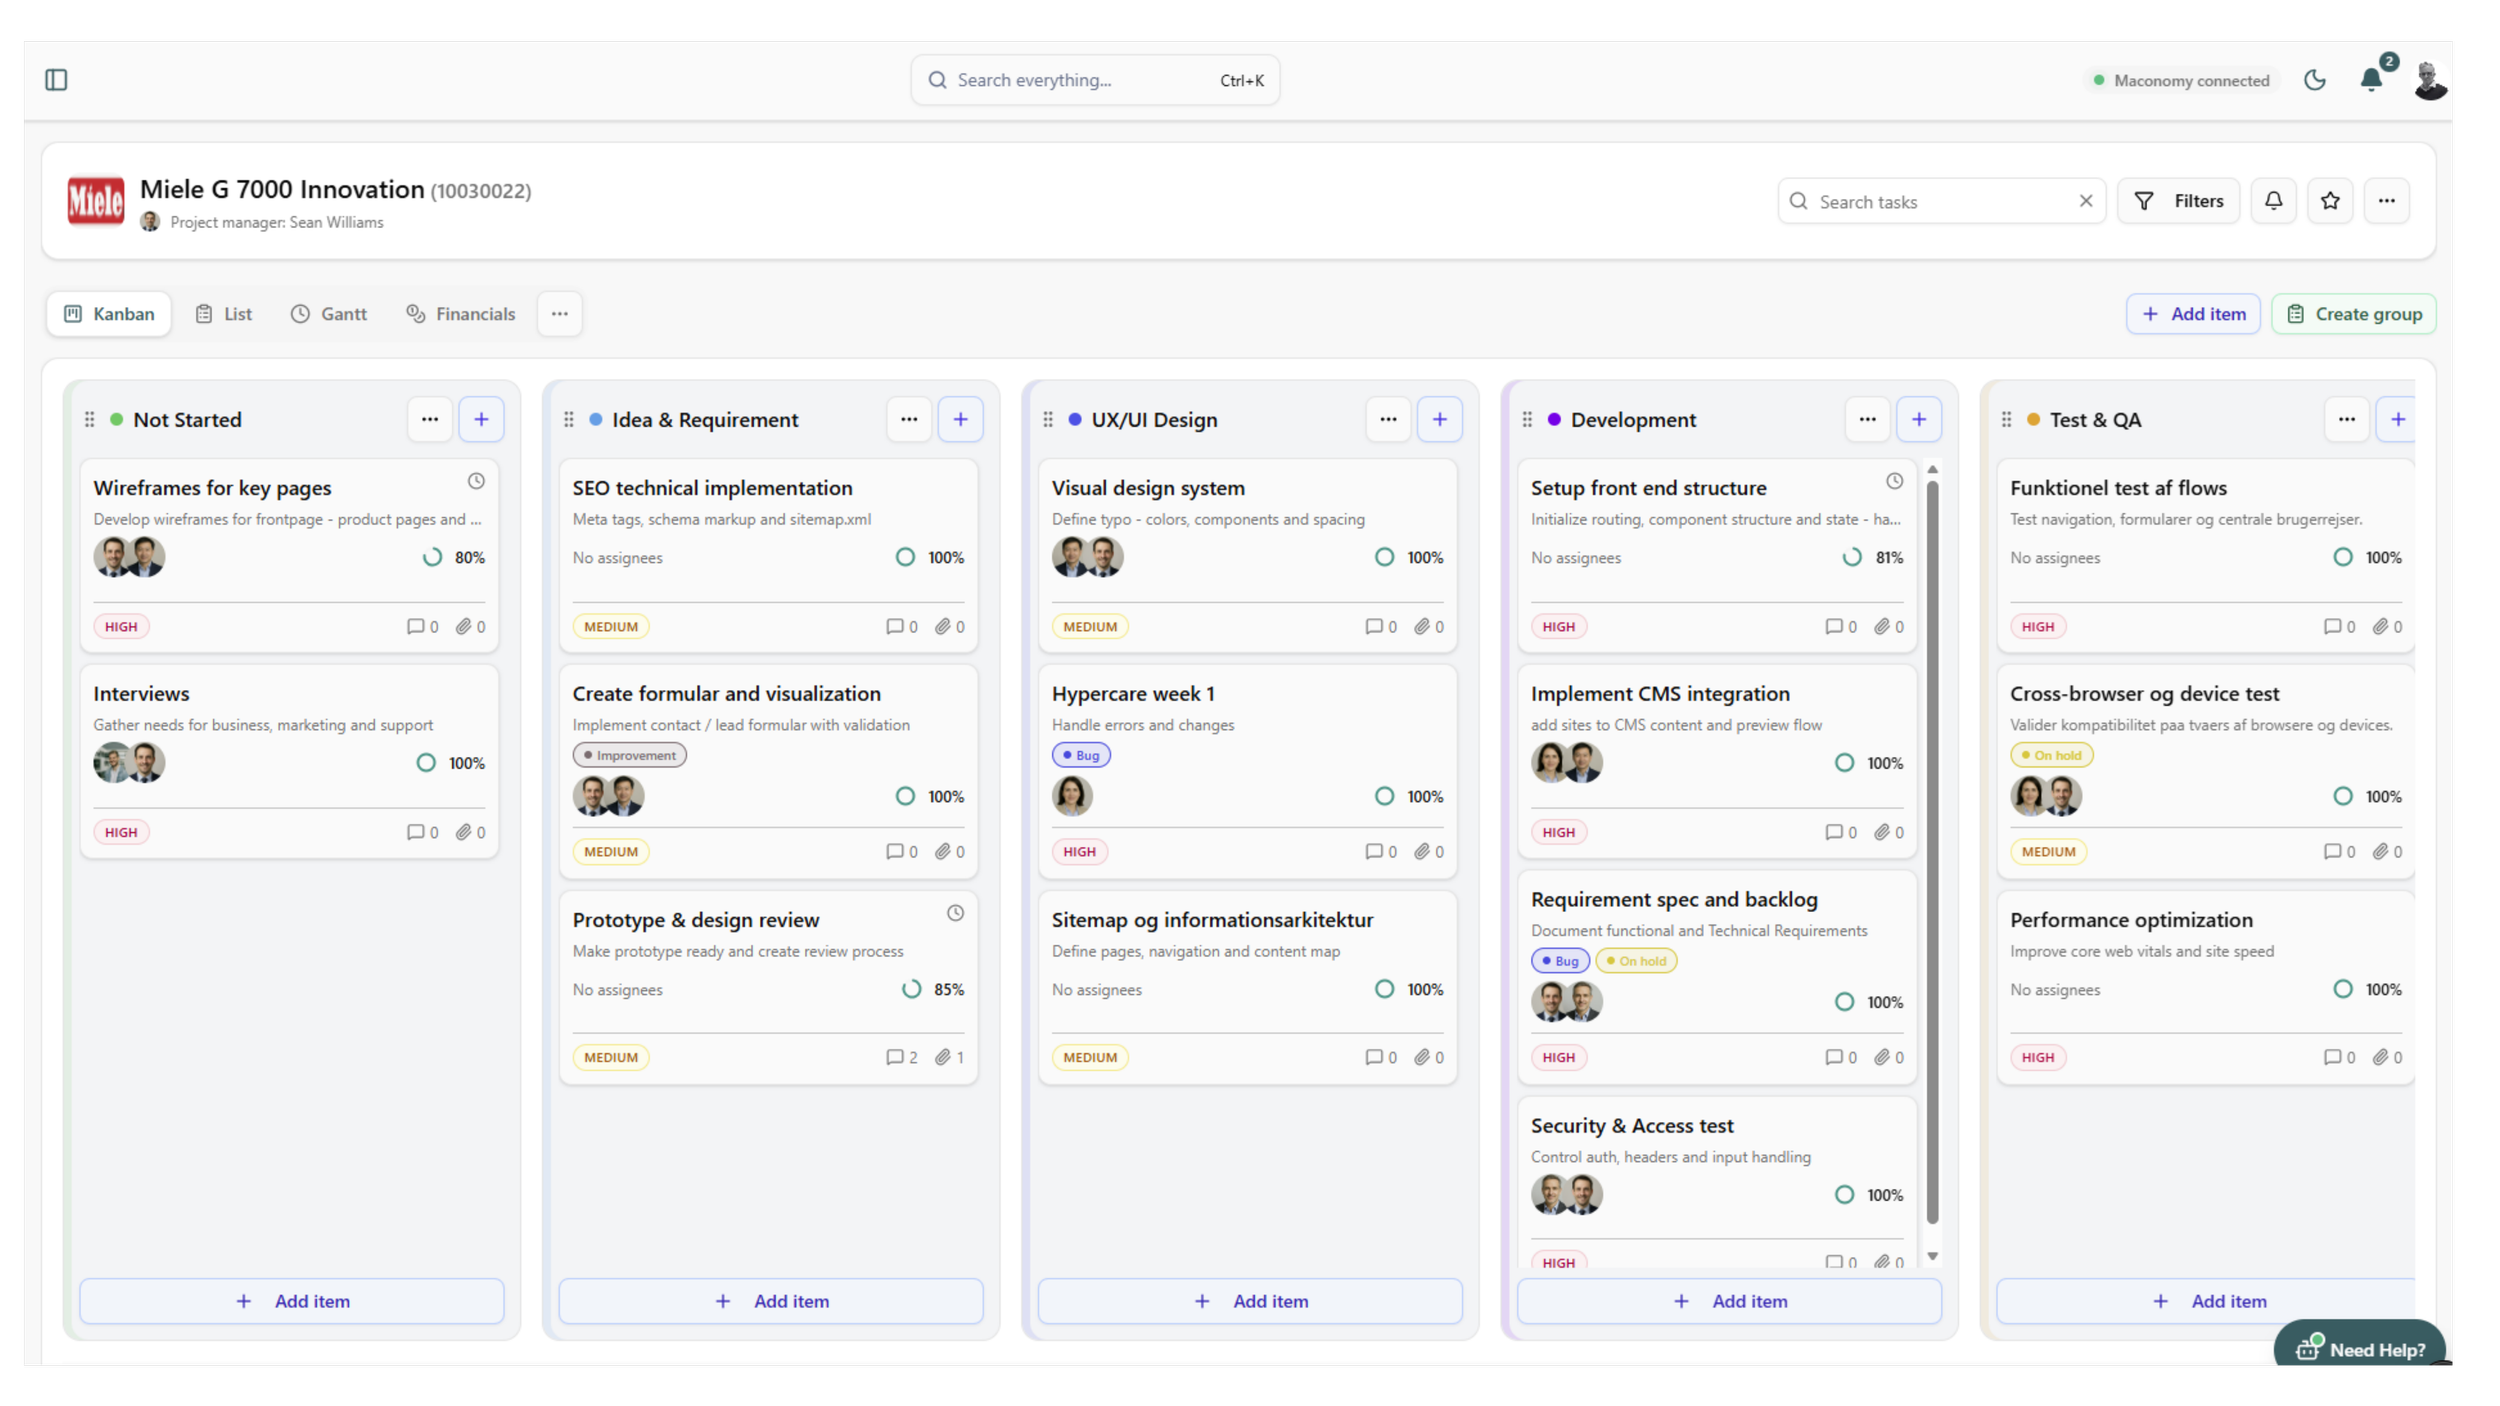This screenshot has width=2500, height=1406.
Task: Click clock icon on Wireframes for key pages
Action: [476, 481]
